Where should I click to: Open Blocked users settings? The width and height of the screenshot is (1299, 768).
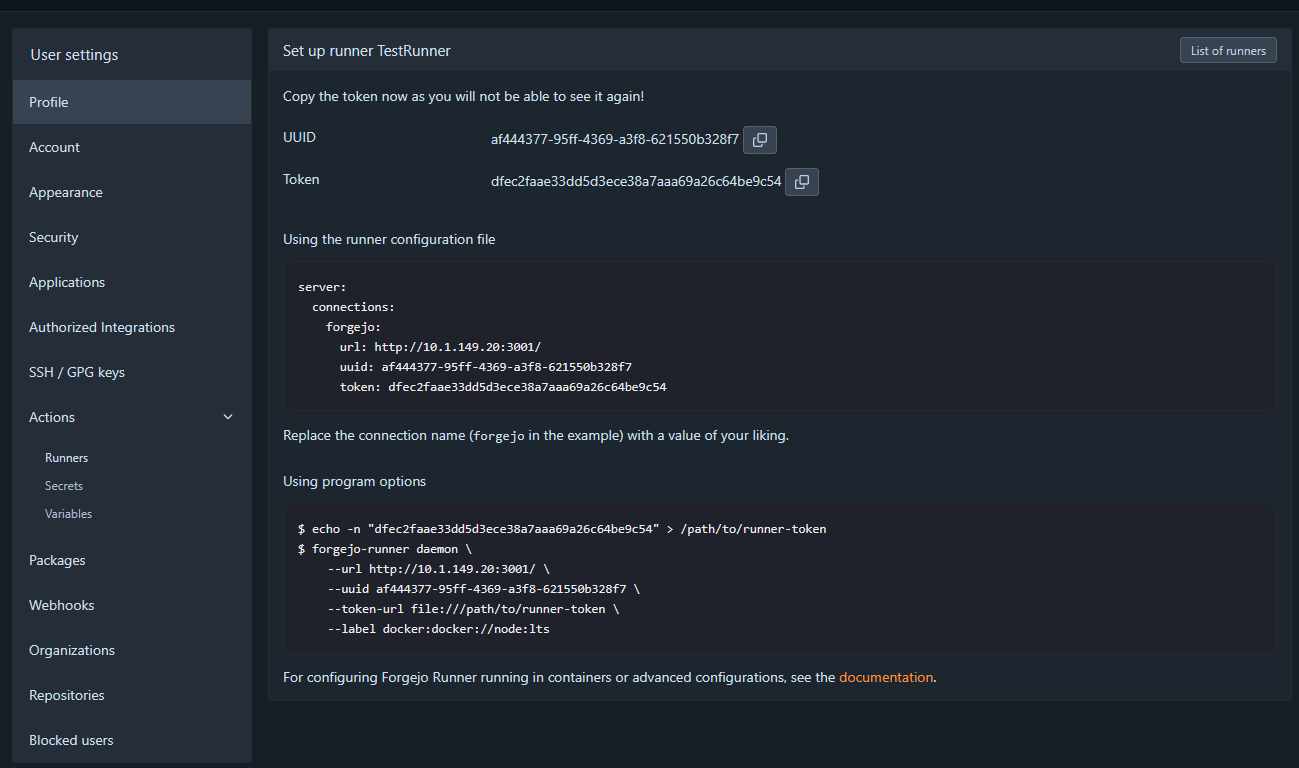(x=132, y=740)
